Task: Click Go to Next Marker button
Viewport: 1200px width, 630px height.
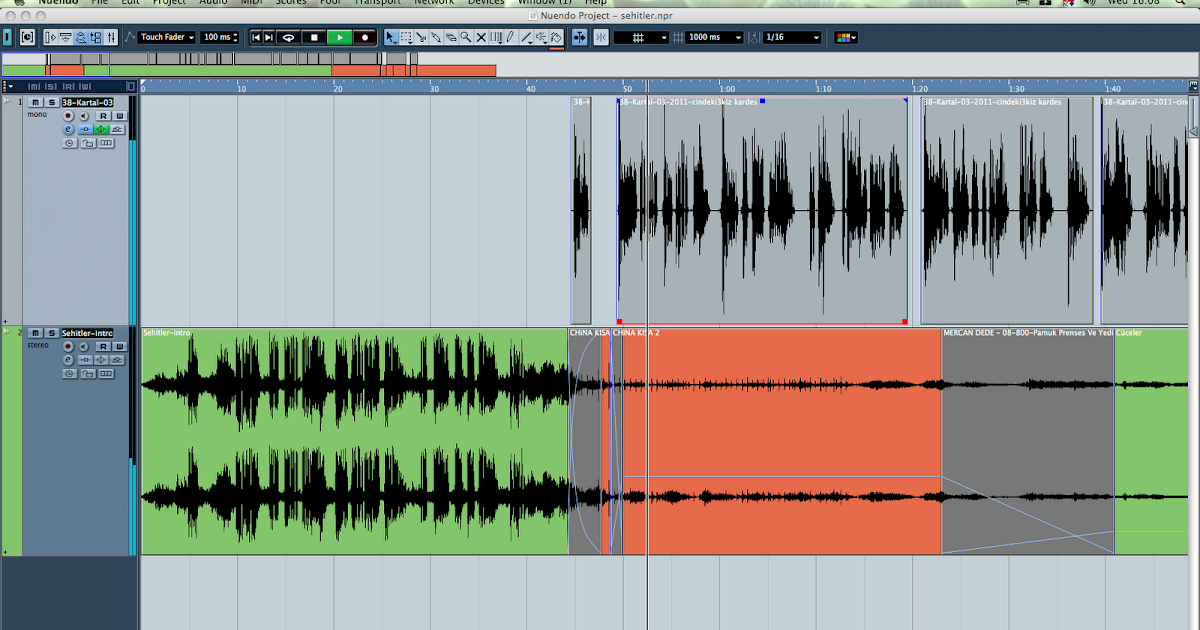Action: 269,37
